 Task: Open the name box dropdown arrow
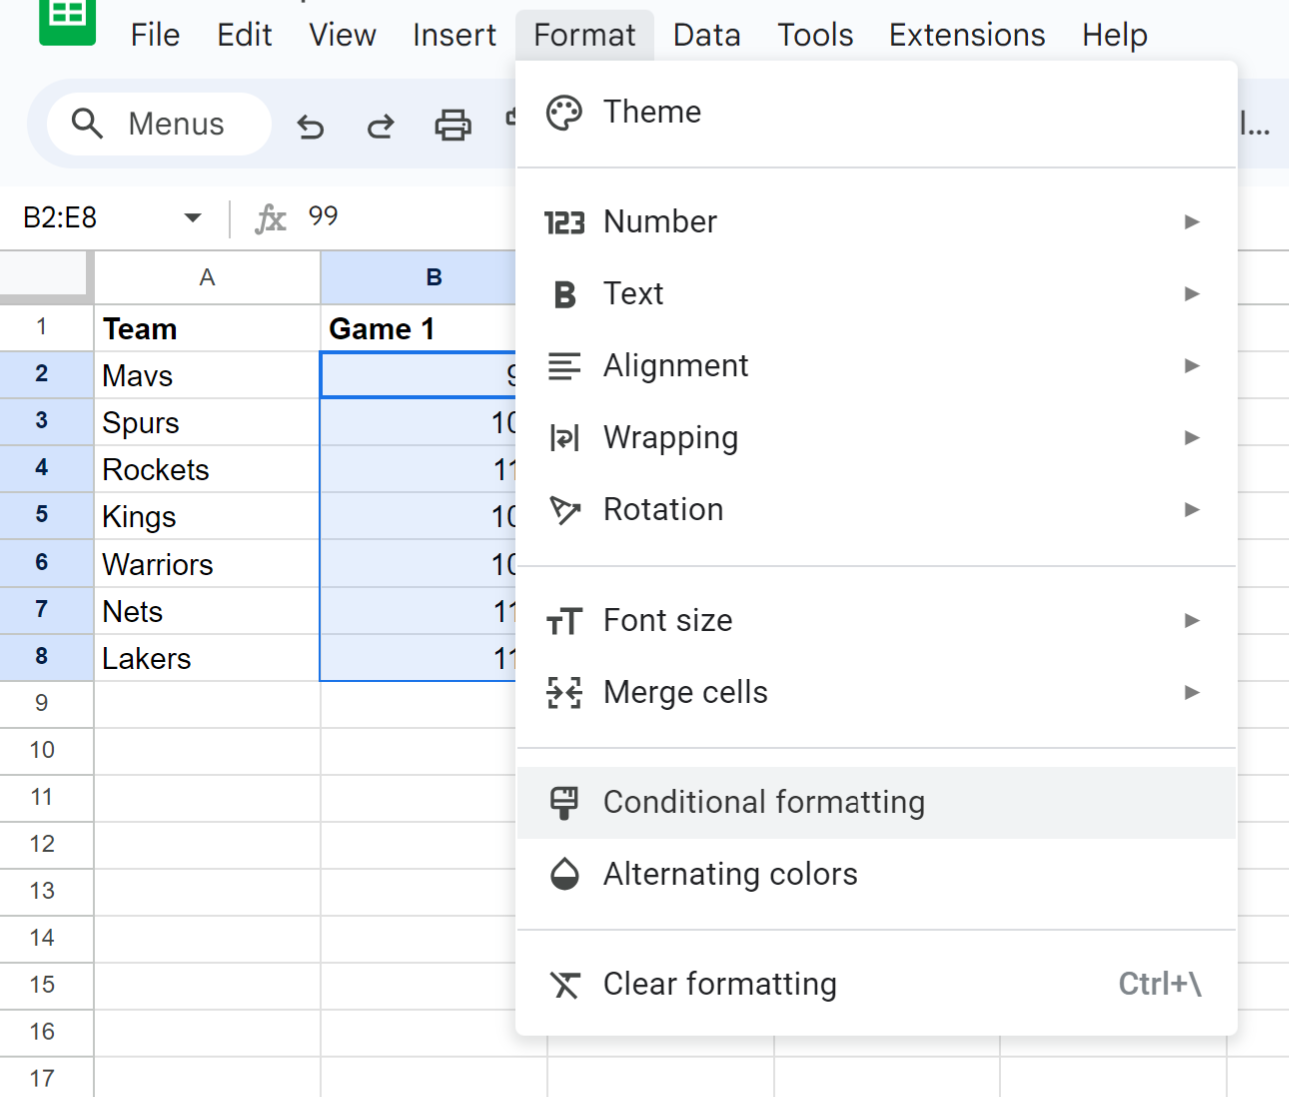pyautogui.click(x=193, y=218)
